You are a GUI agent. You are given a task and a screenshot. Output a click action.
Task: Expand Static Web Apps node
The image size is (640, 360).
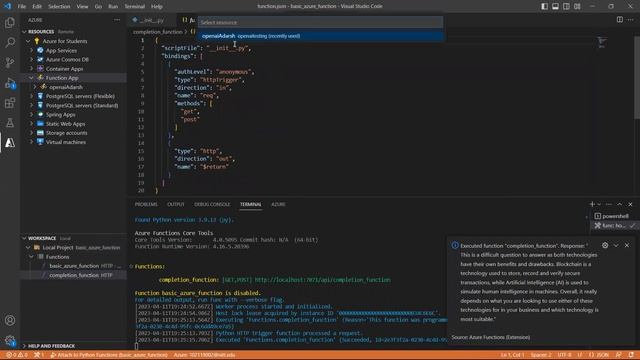31,124
